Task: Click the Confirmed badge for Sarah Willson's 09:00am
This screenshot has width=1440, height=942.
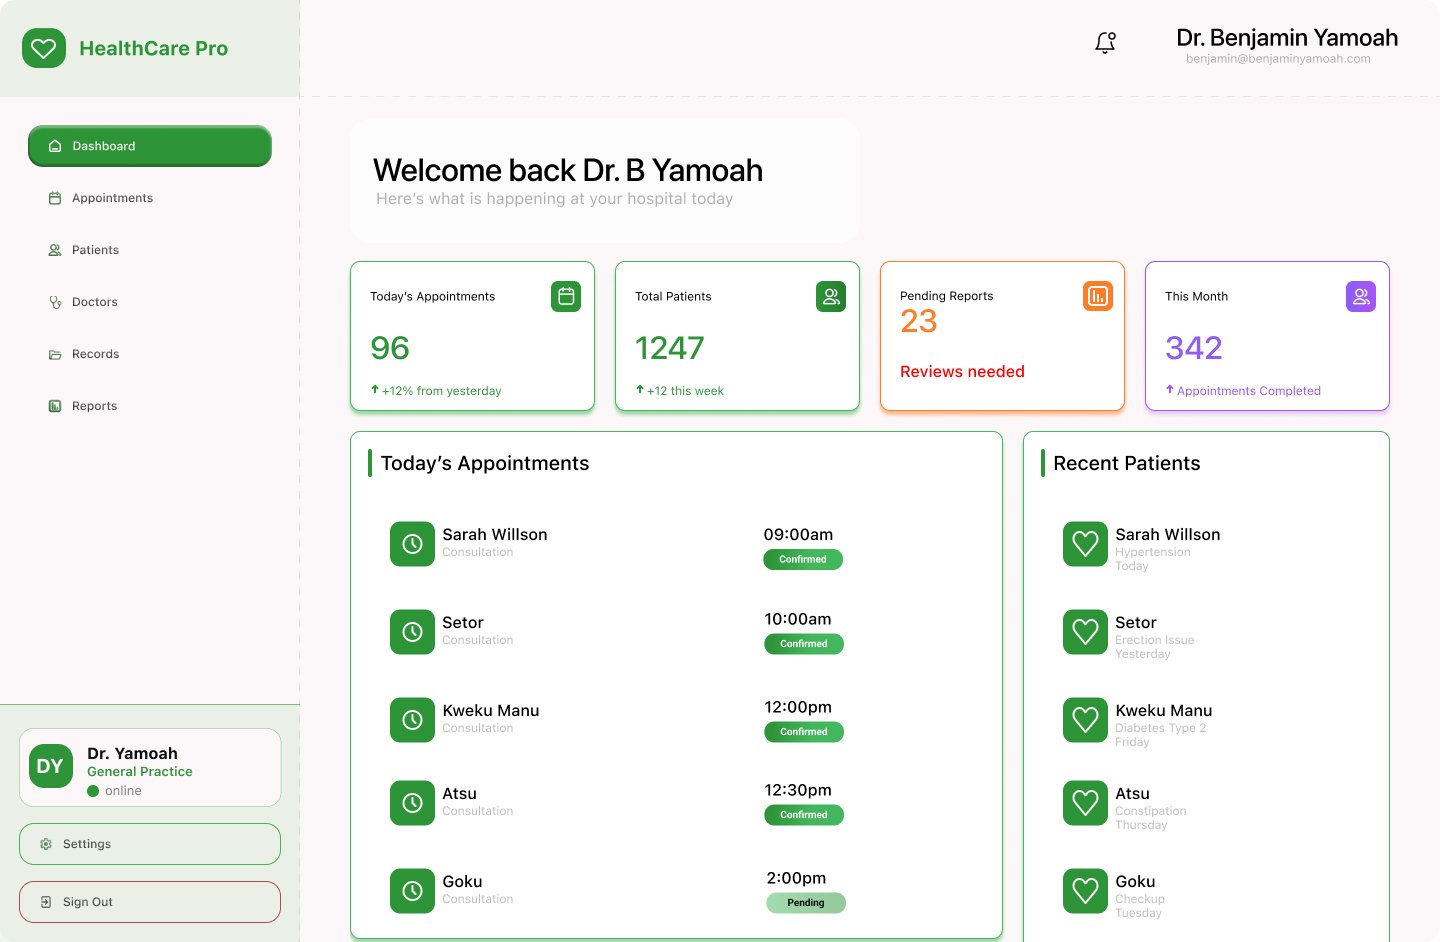Action: [x=803, y=560]
